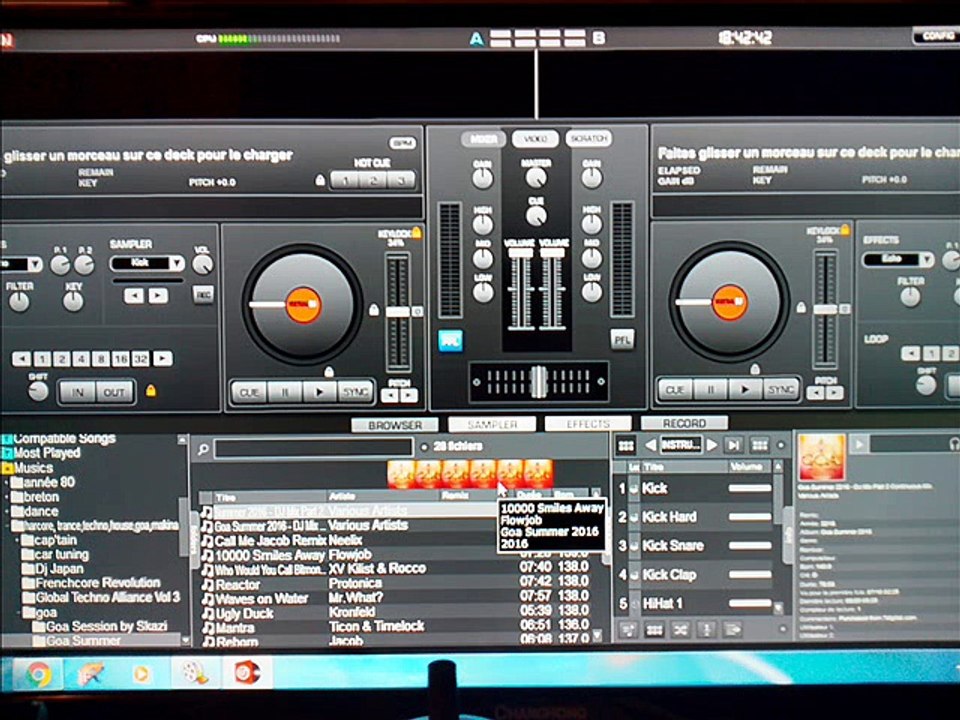Switch to the EFFECTS tab
This screenshot has width=960, height=720.
pyautogui.click(x=588, y=423)
